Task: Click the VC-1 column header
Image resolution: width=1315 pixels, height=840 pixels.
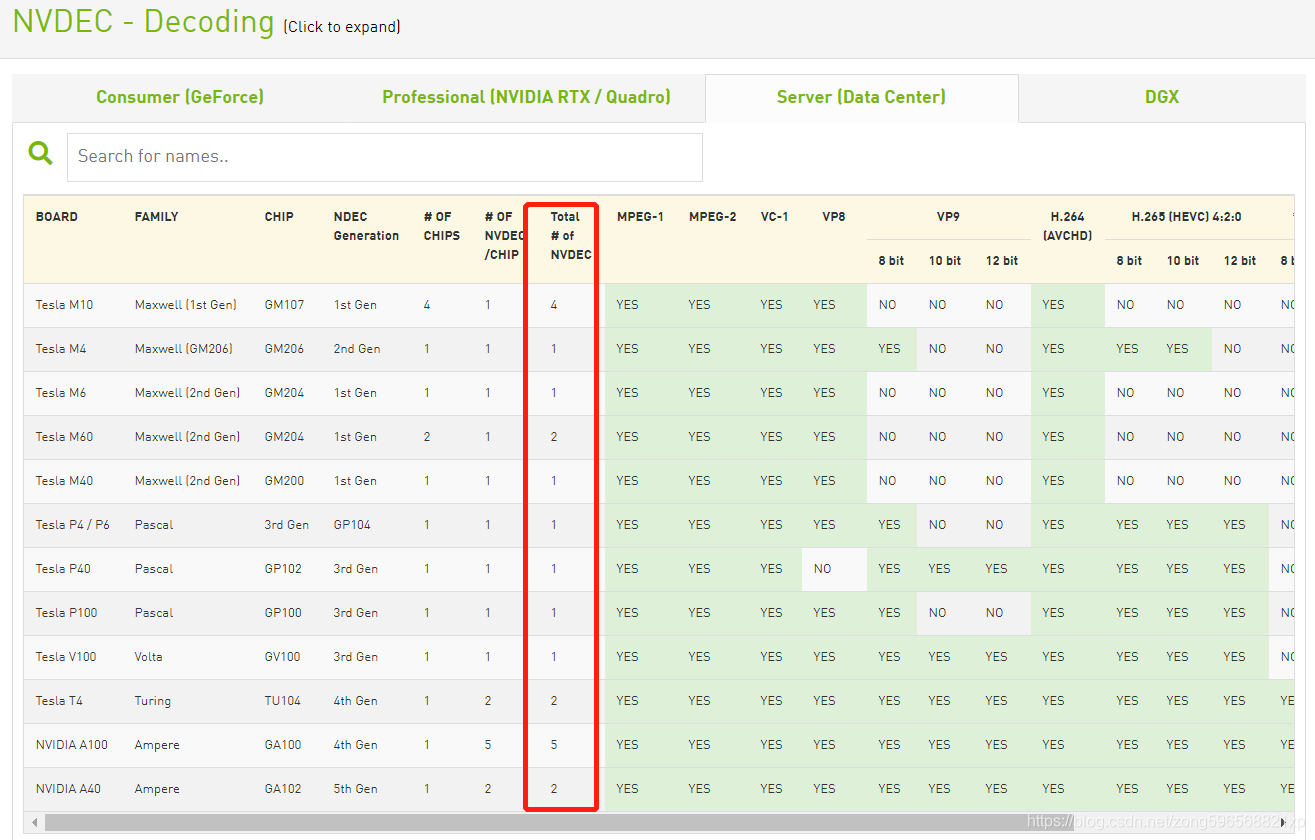Action: pos(775,217)
